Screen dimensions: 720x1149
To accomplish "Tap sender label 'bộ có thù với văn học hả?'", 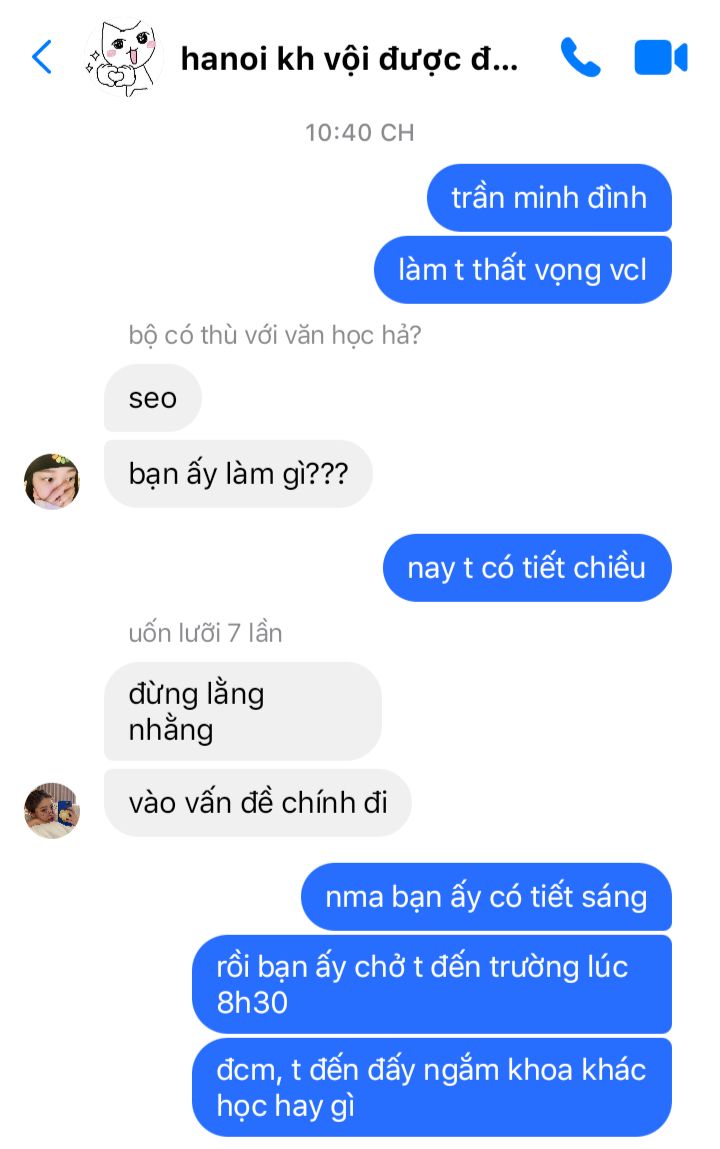I will [275, 335].
